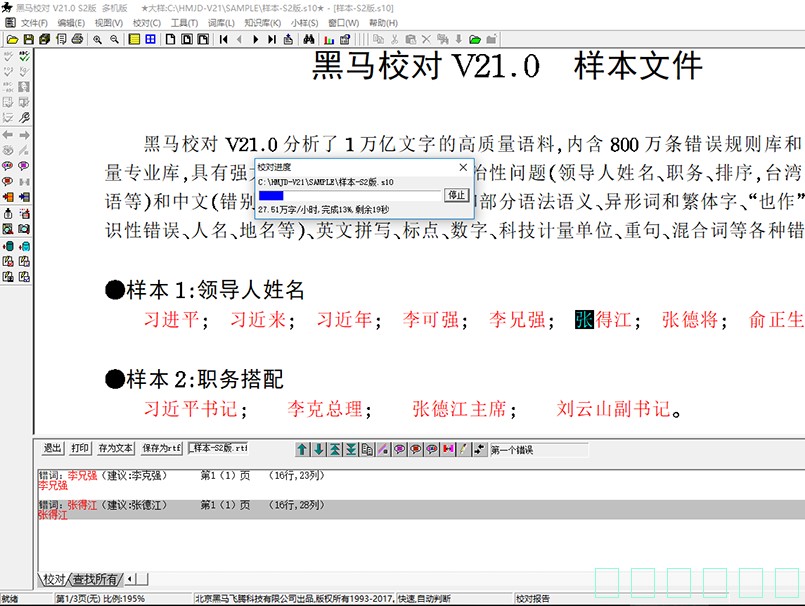Viewport: 805px width, 606px height.
Task: Click the red word 习近米 in document
Action: point(257,320)
